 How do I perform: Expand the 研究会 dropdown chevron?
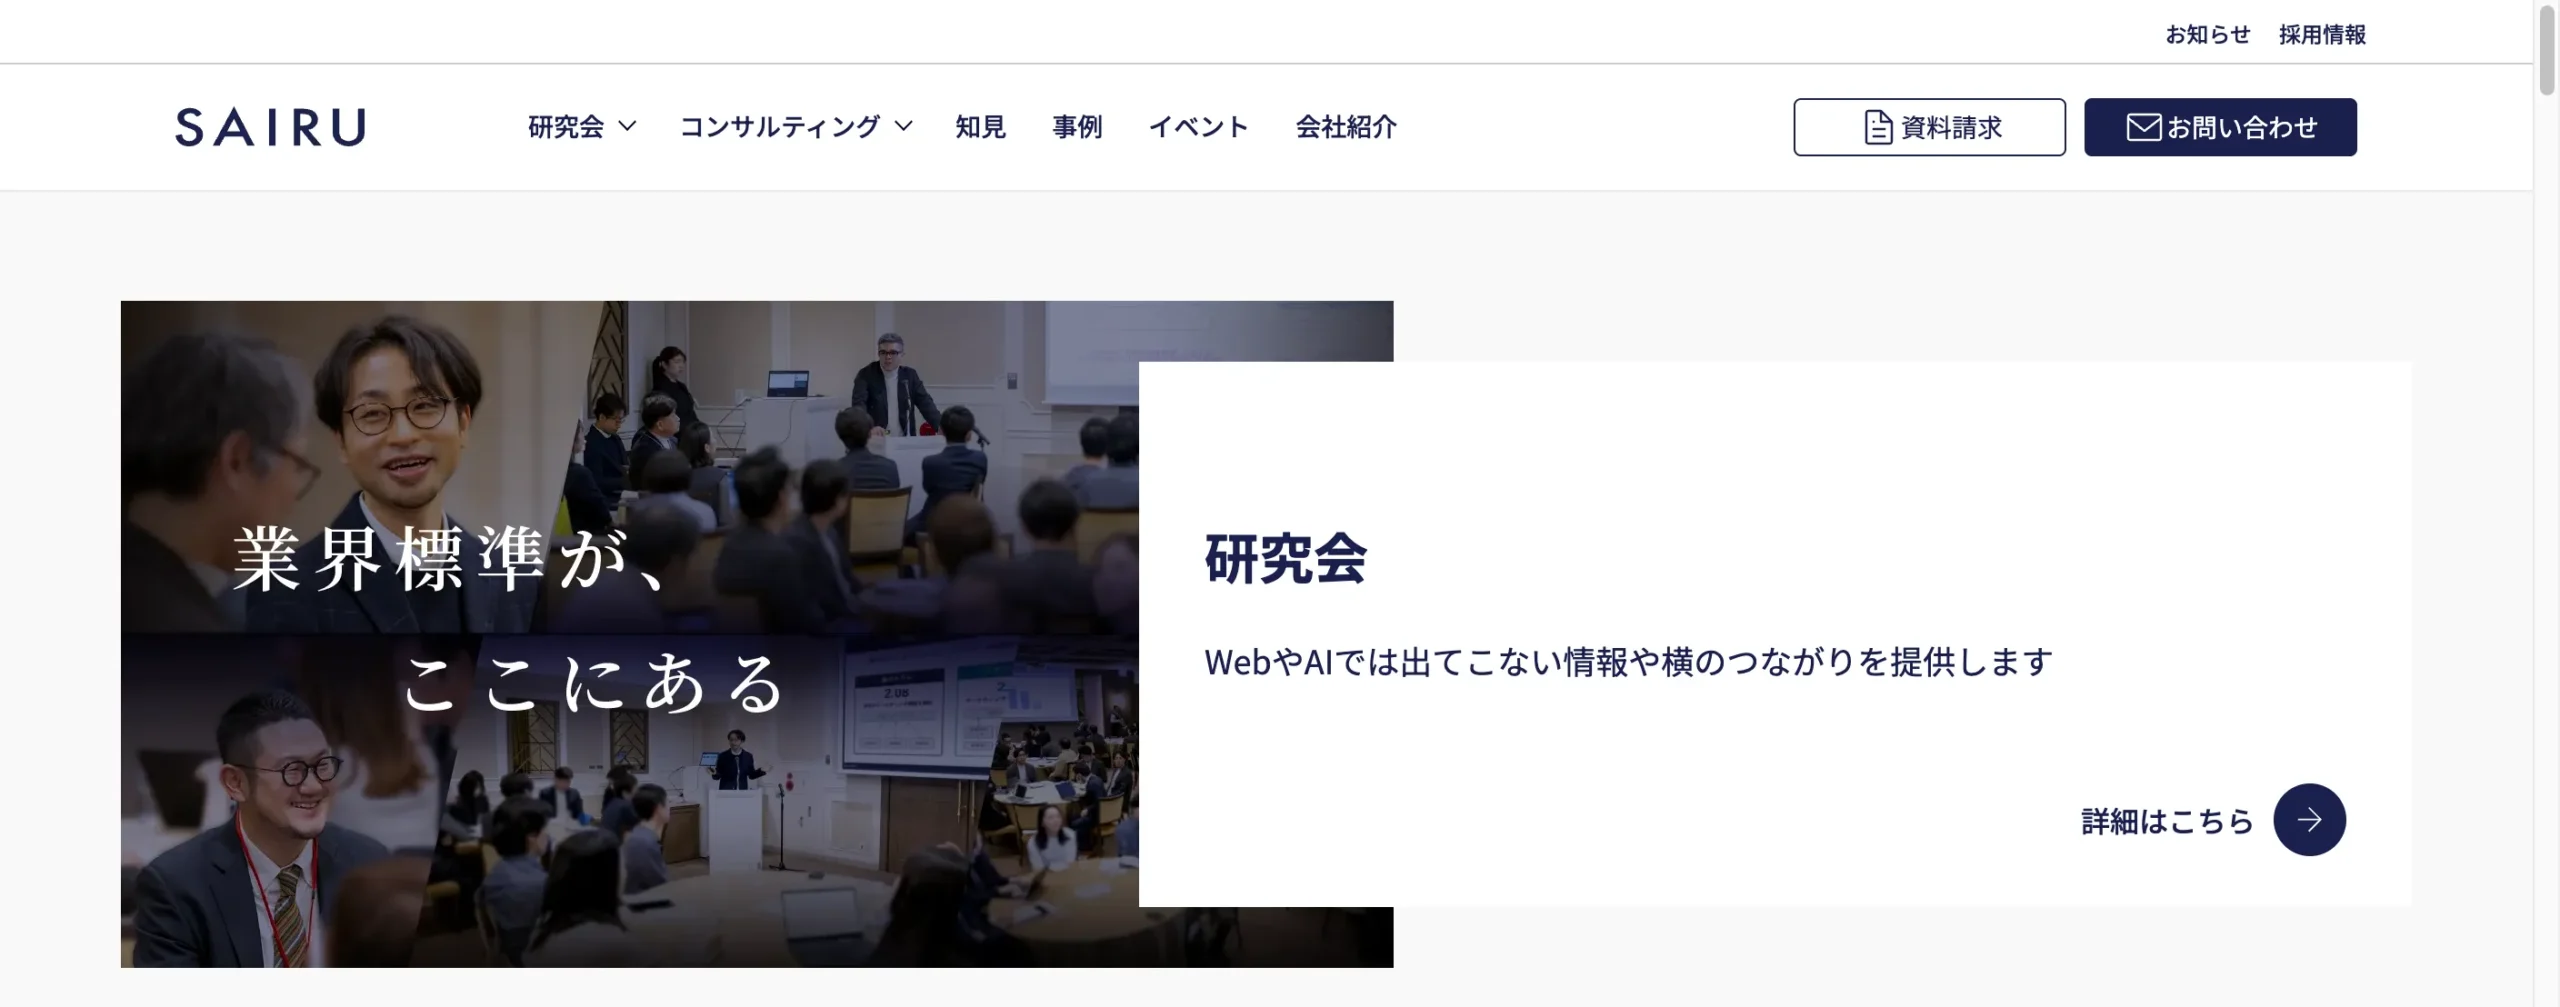(627, 126)
